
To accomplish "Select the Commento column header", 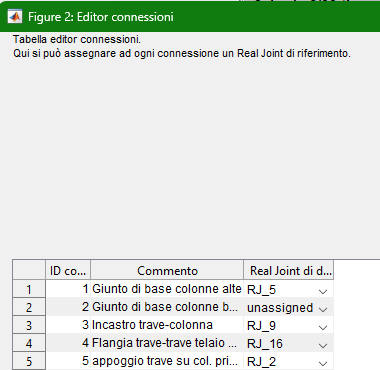I will pyautogui.click(x=167, y=270).
